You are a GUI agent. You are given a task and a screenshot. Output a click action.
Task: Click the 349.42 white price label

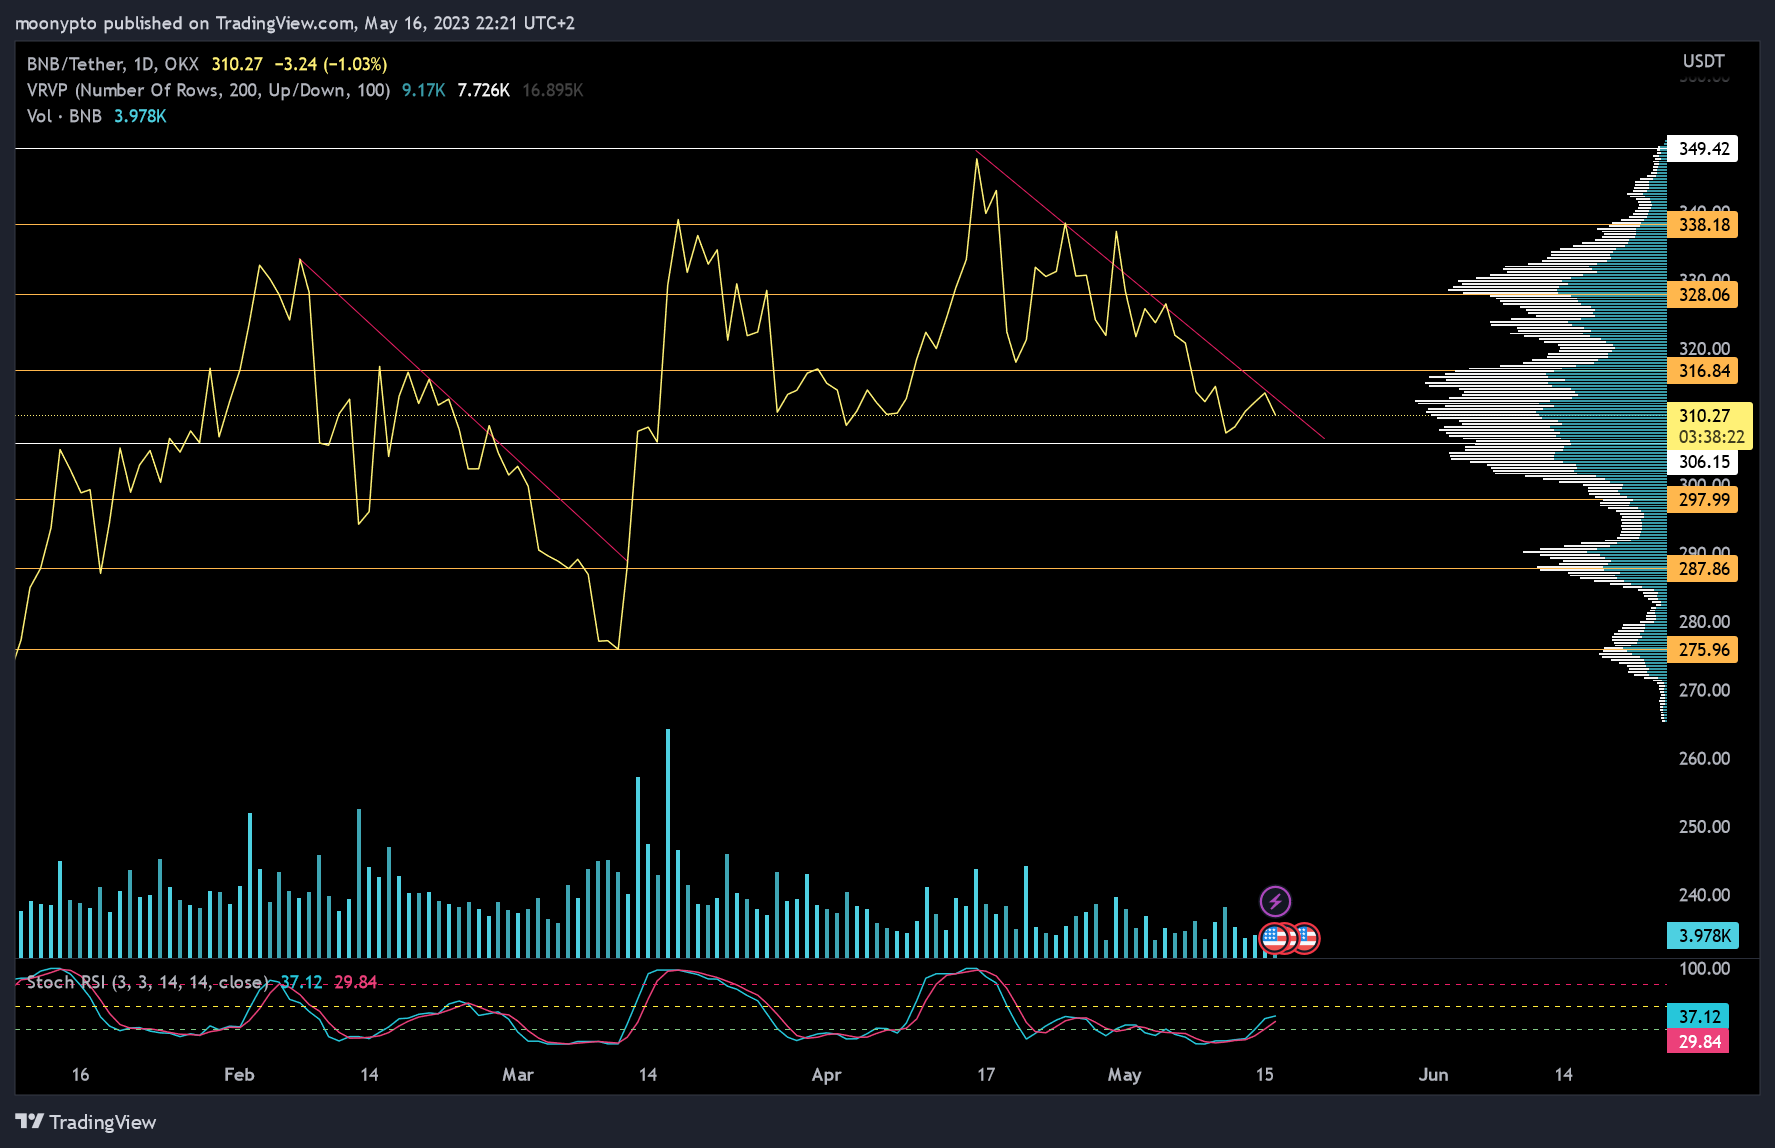1703,149
